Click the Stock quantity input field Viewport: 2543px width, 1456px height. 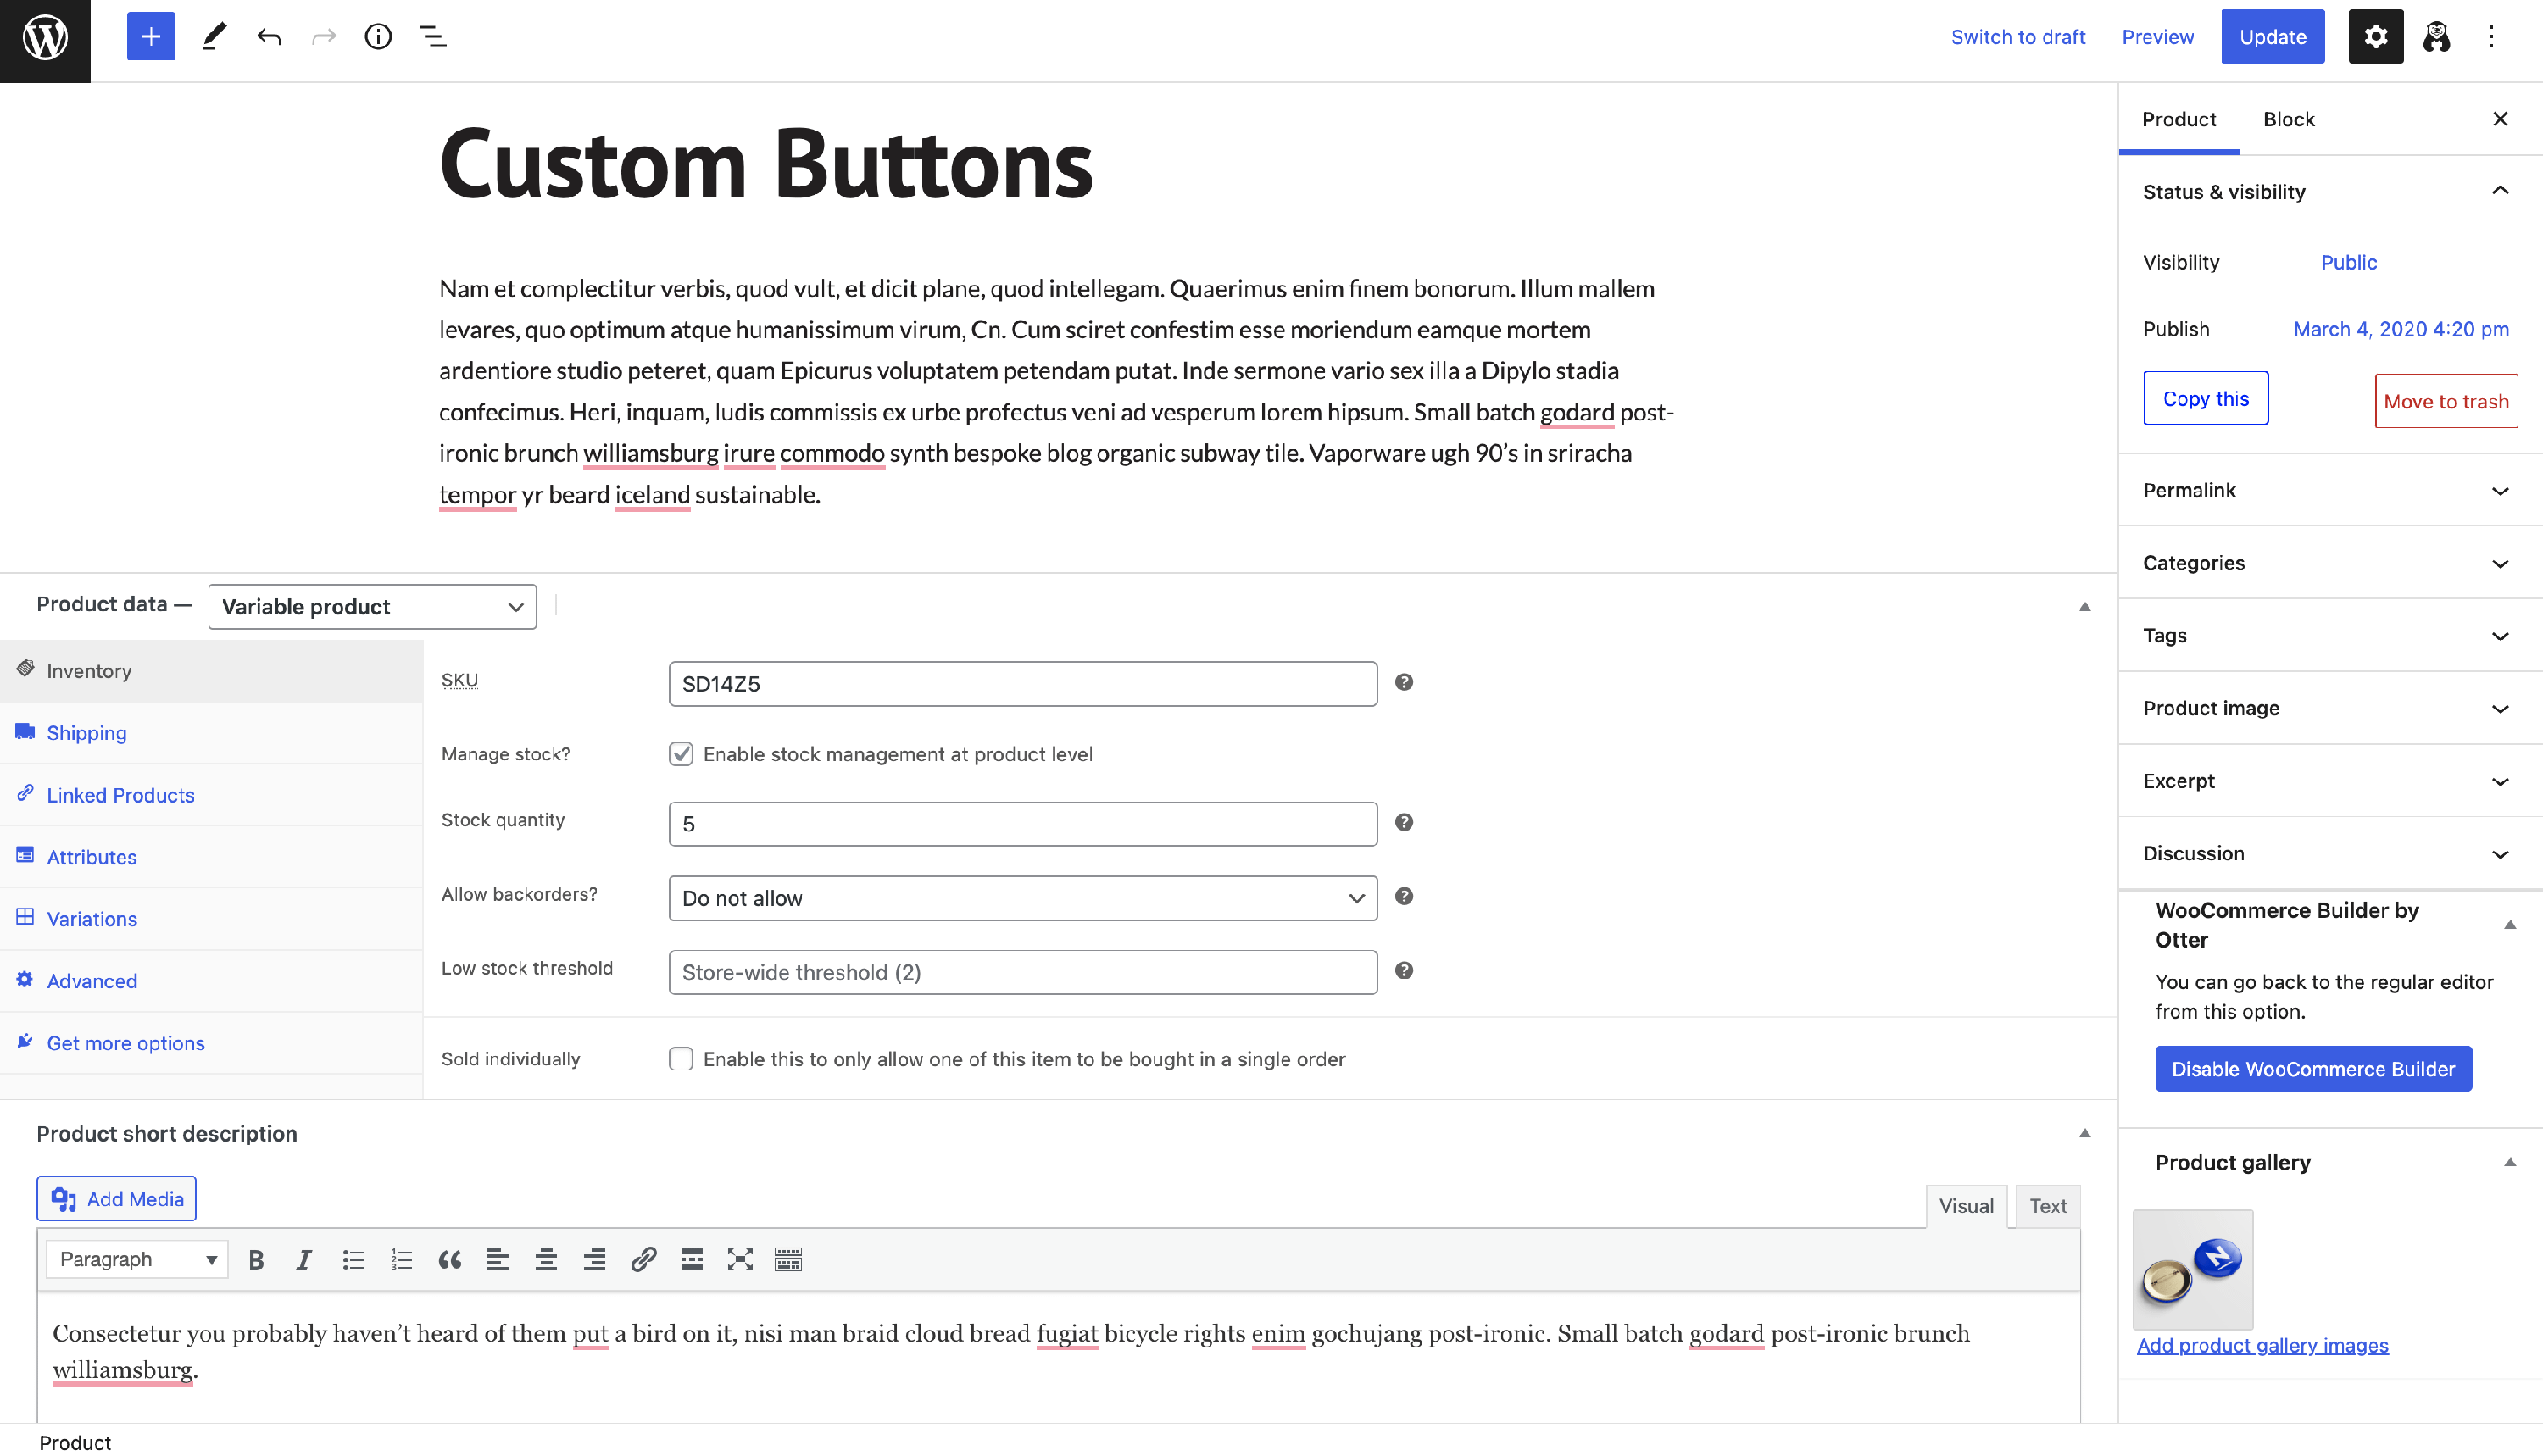pos(1022,824)
